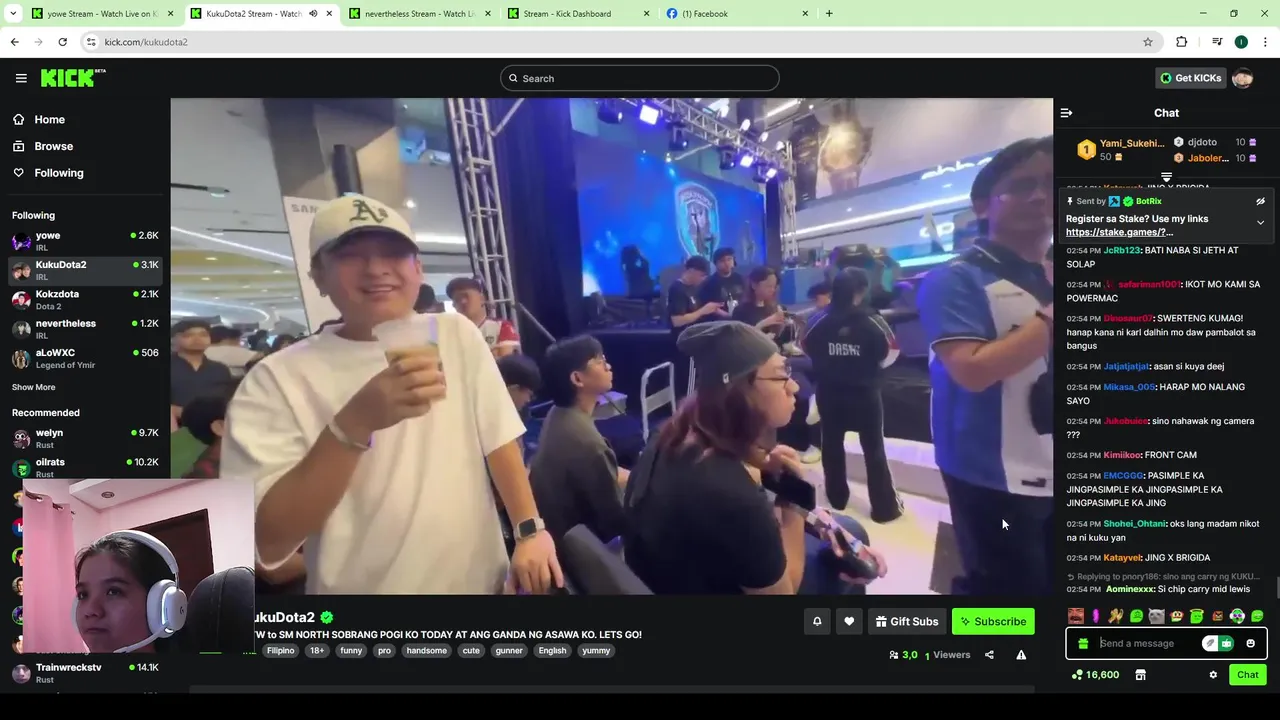
Task: Click the gift box icon in message box
Action: [x=1083, y=643]
